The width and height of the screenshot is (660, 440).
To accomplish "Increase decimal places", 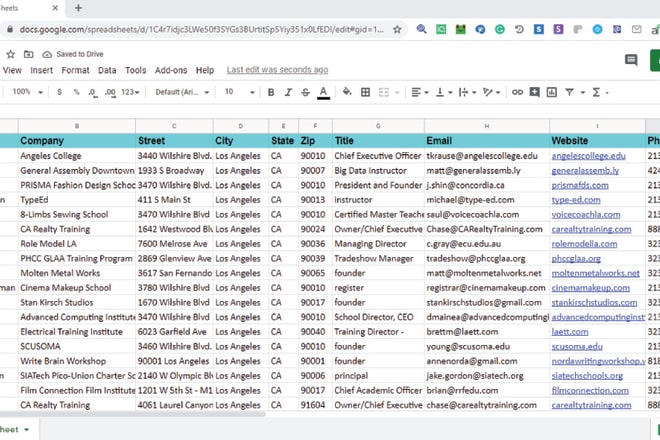I will coord(110,92).
